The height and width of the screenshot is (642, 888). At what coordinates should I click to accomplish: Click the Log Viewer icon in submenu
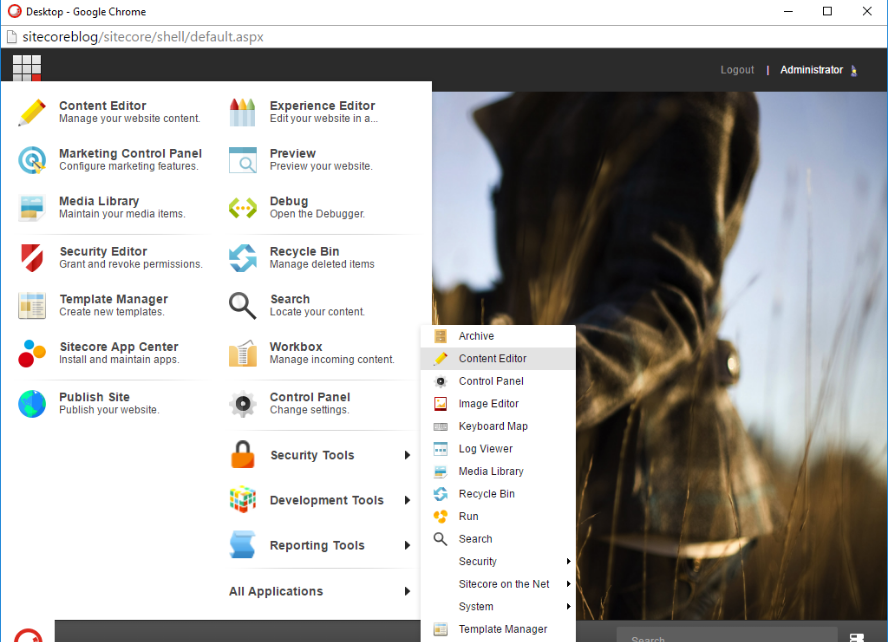(x=440, y=449)
